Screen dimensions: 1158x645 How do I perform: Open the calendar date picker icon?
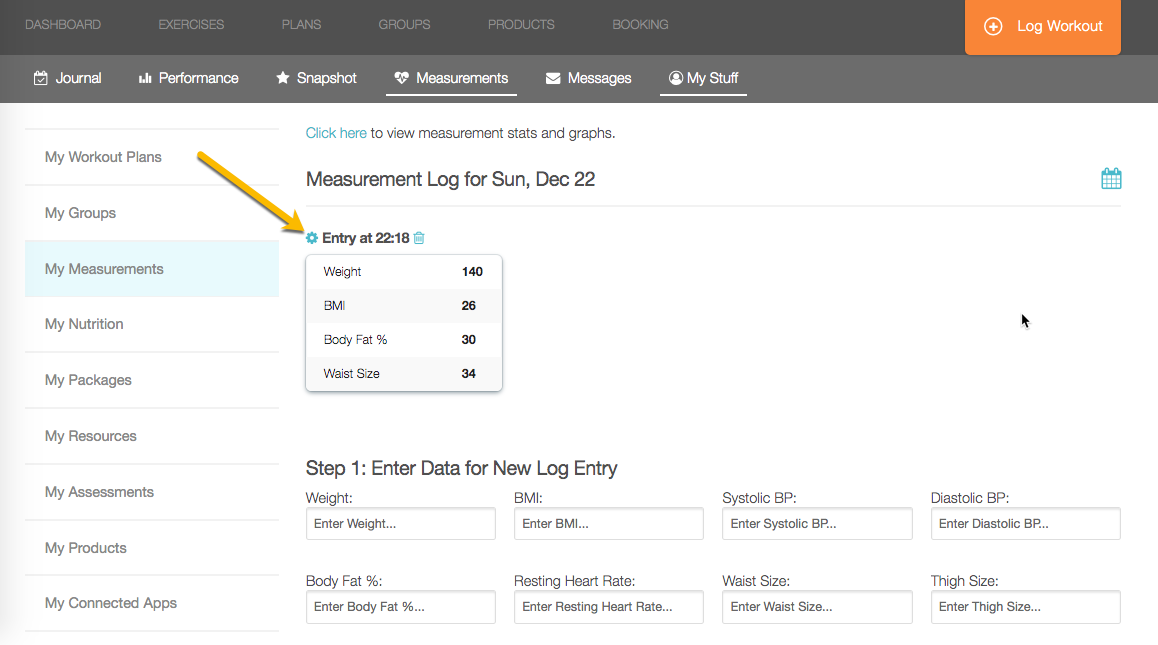pyautogui.click(x=1111, y=179)
